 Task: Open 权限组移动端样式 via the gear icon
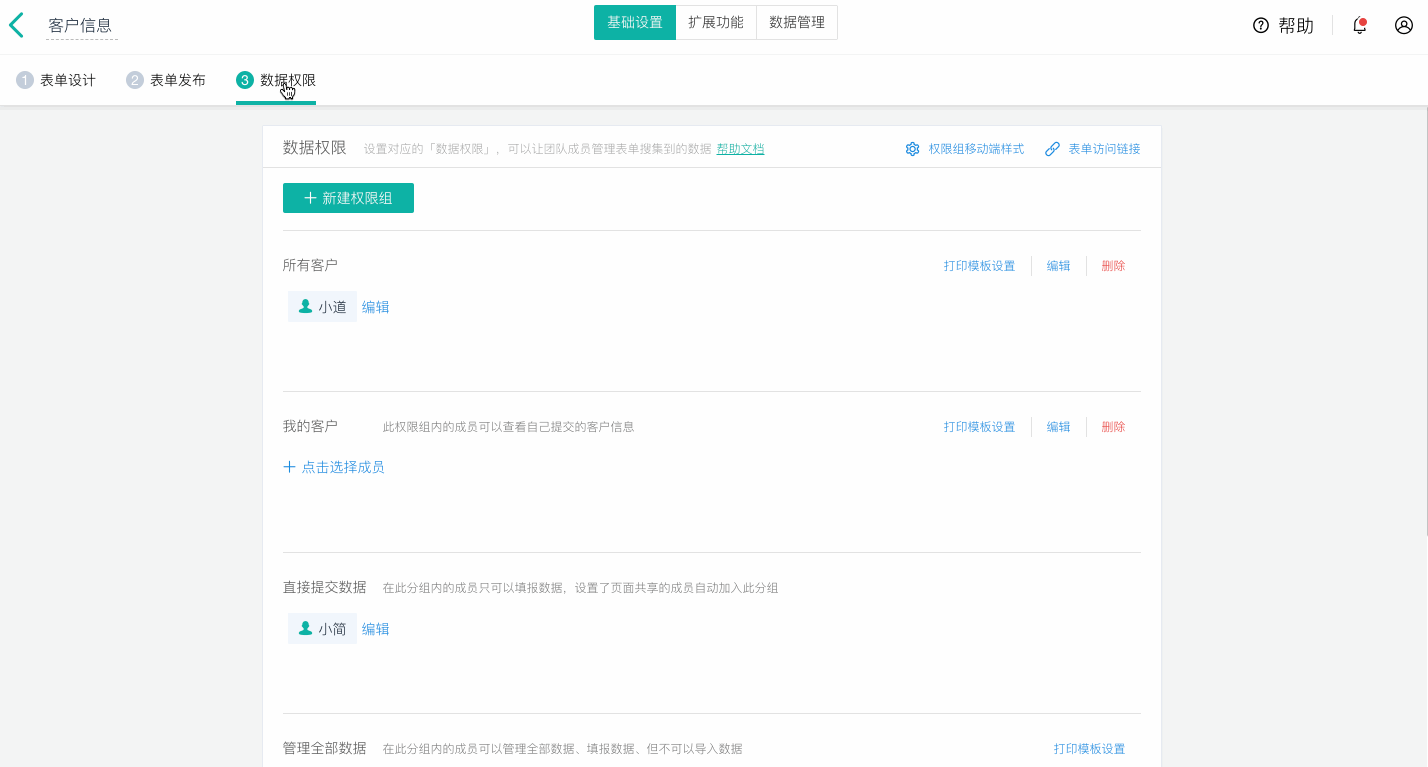click(912, 148)
